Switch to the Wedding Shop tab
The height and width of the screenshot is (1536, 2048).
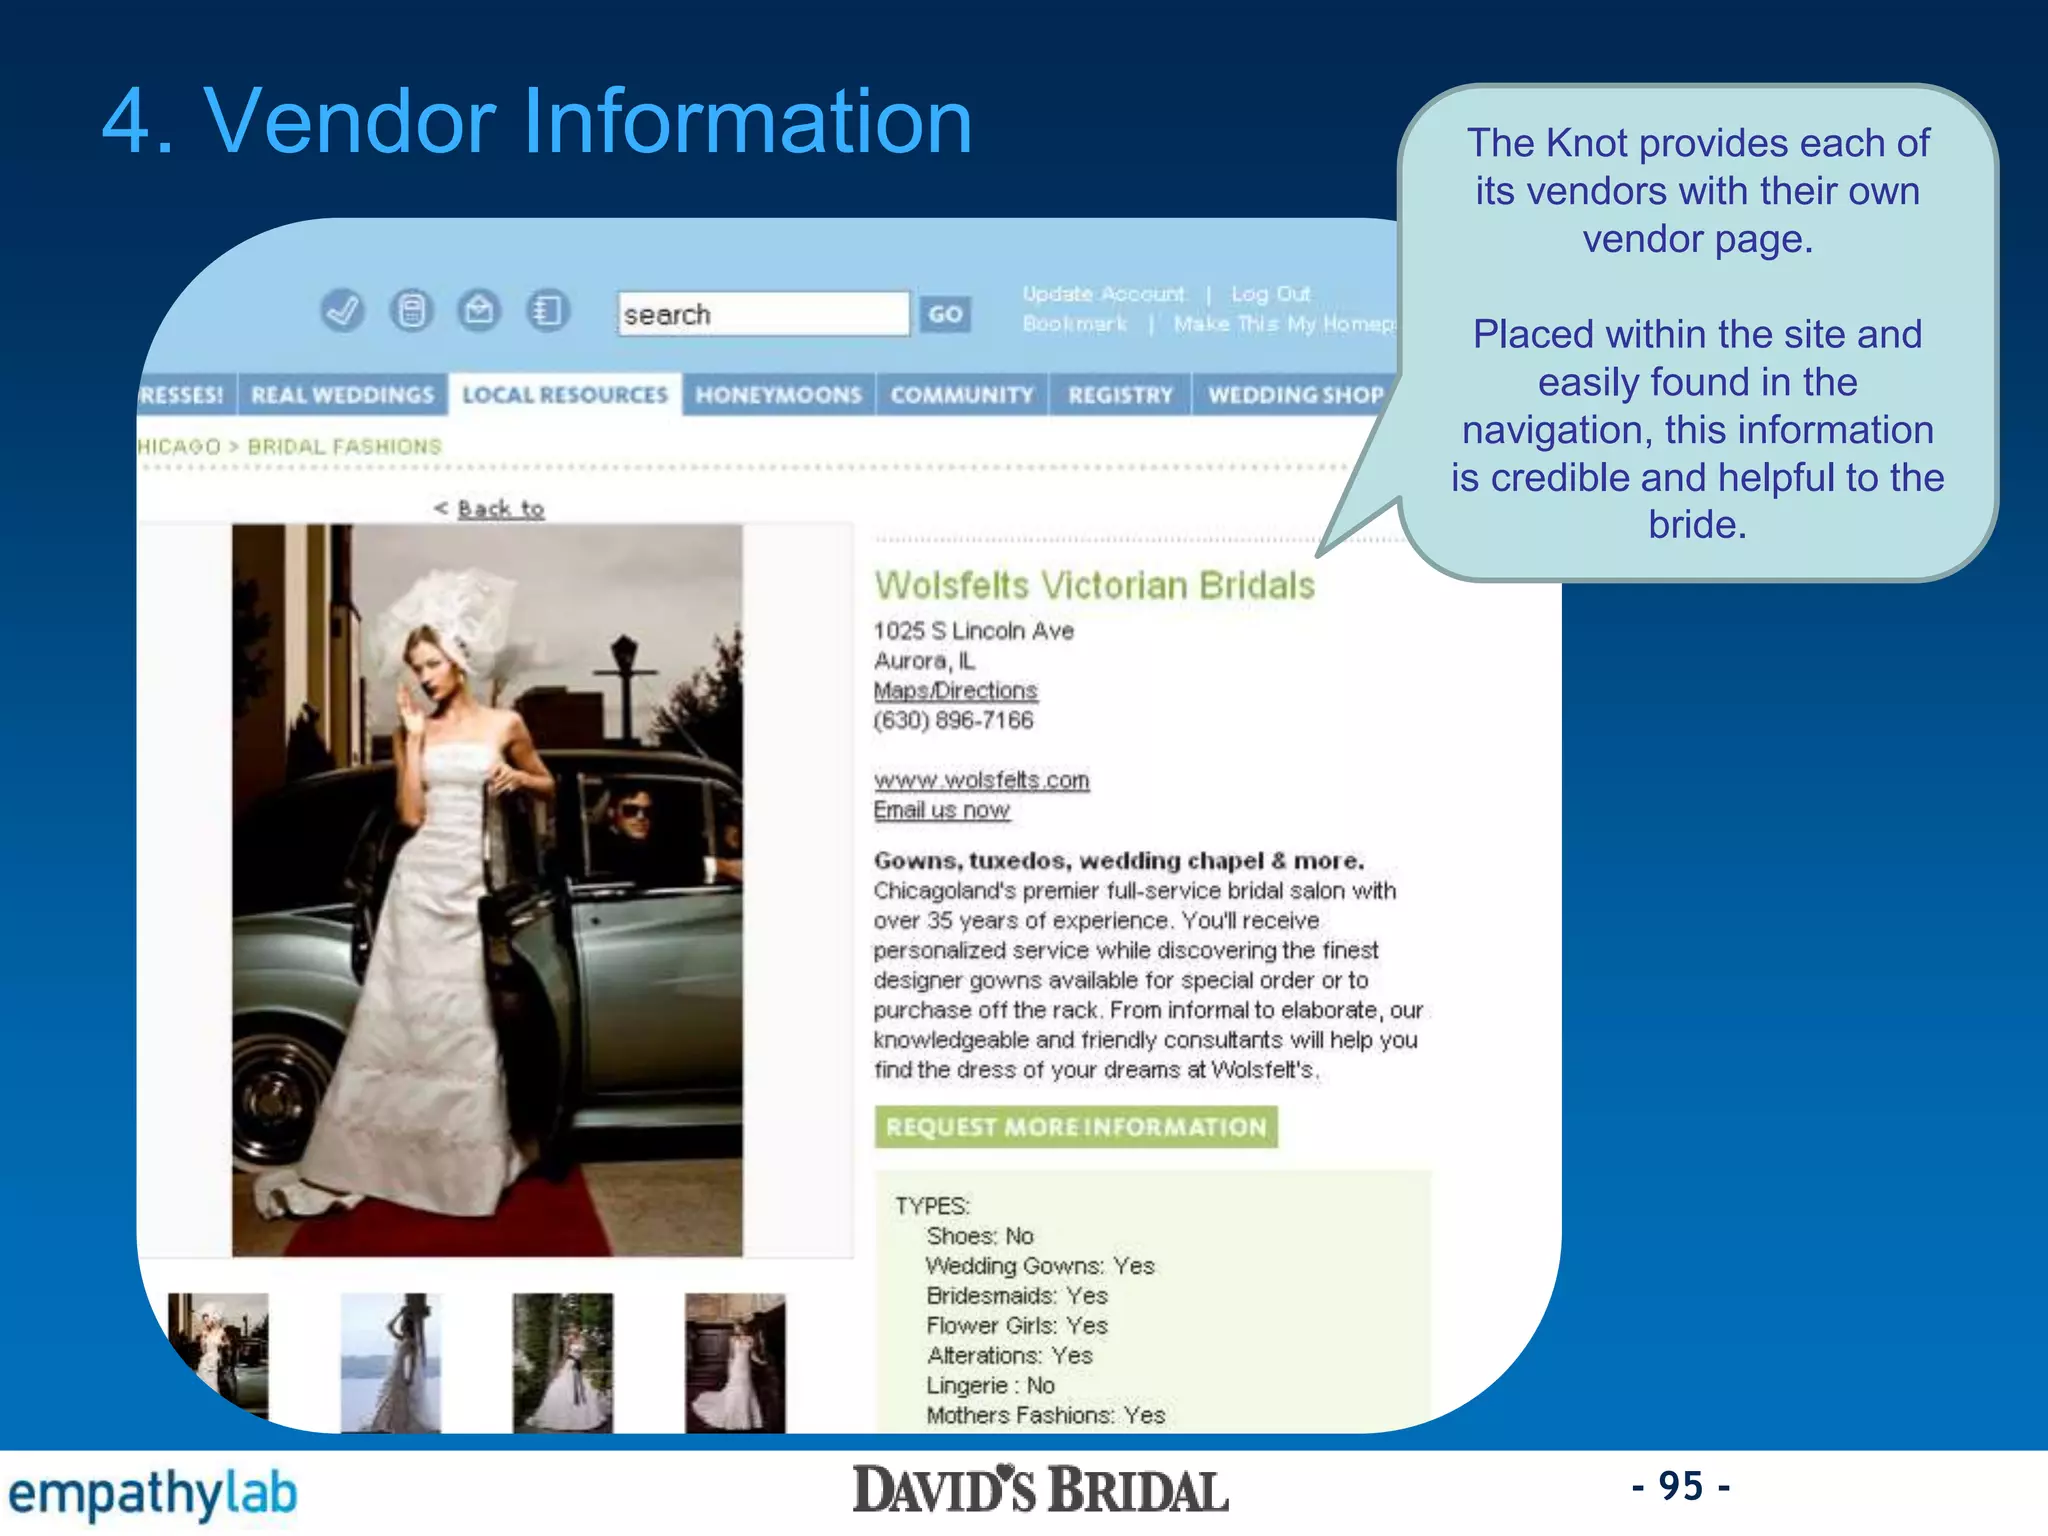[x=1295, y=395]
